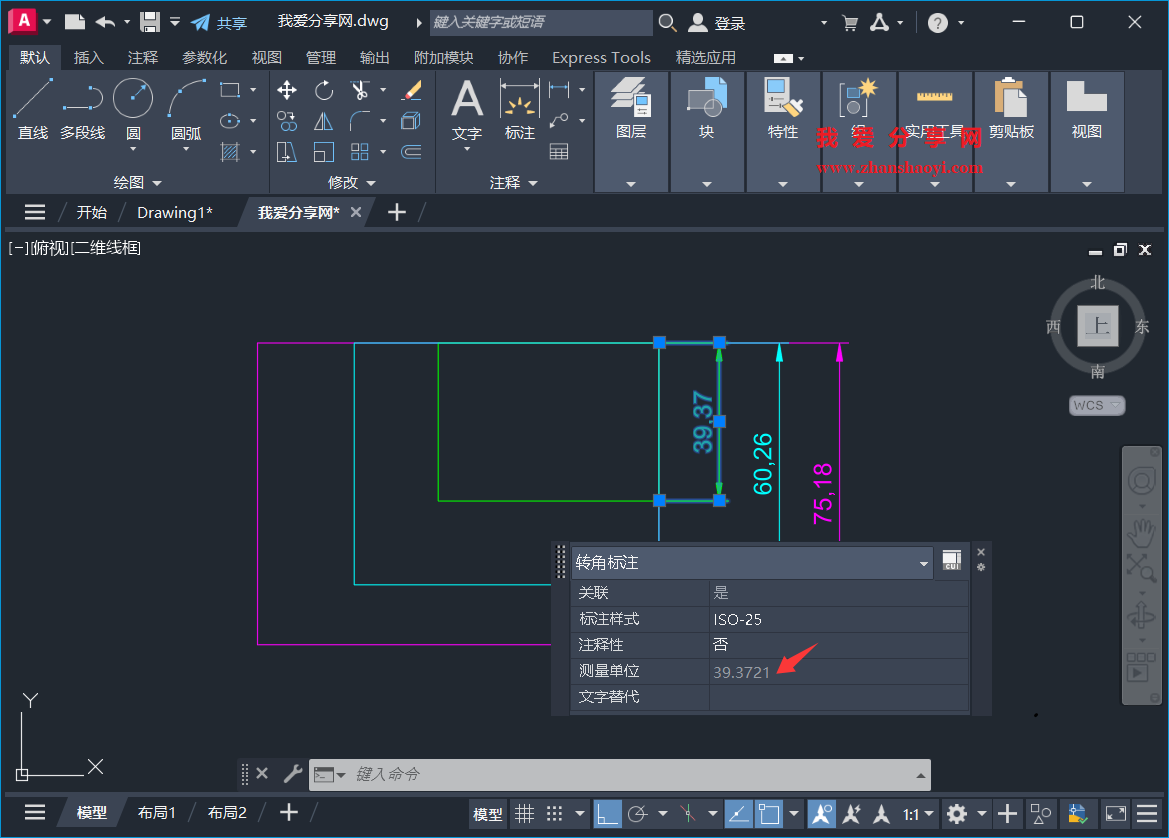Click the Linear dimension icon
This screenshot has width=1169, height=838.
coord(559,90)
